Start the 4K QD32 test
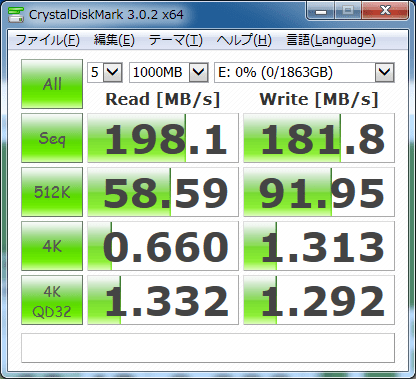The height and width of the screenshot is (379, 416). point(52,300)
